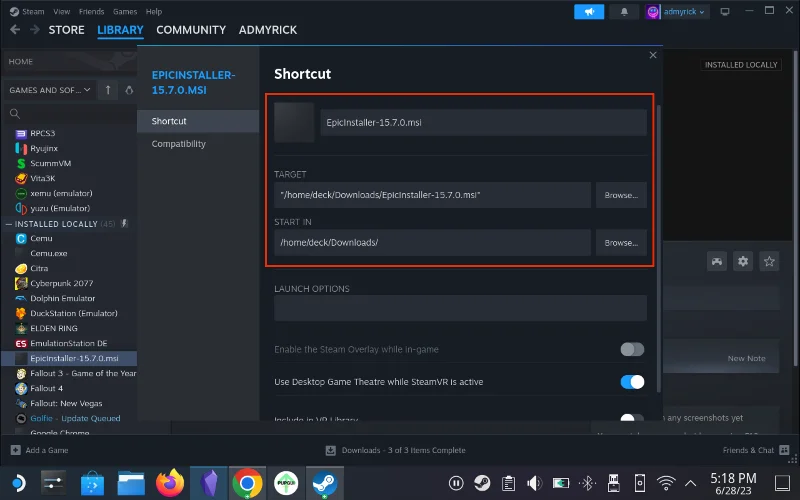Launch Firefox from the taskbar
This screenshot has height=500, width=800.
coord(170,483)
